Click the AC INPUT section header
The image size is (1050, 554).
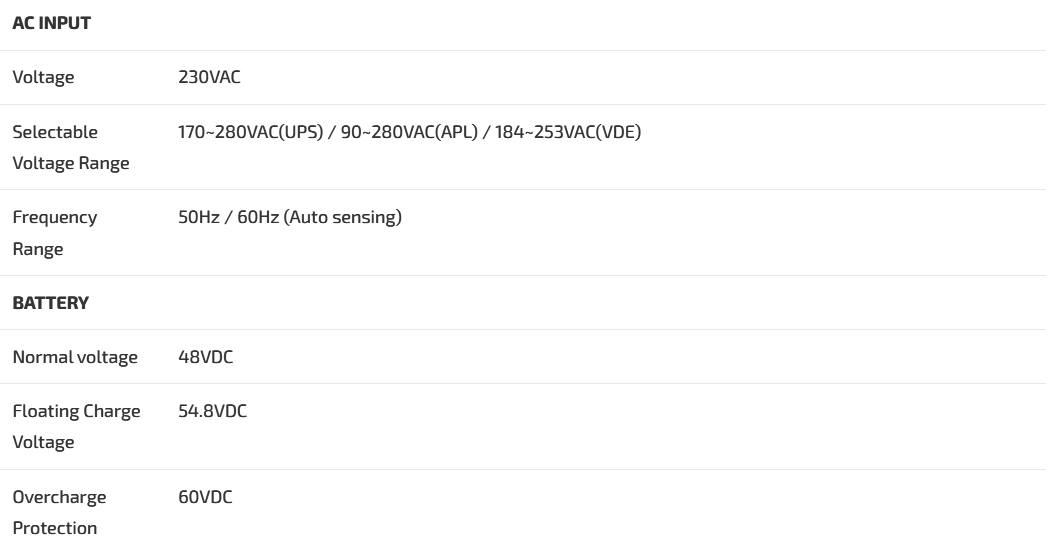coord(51,23)
